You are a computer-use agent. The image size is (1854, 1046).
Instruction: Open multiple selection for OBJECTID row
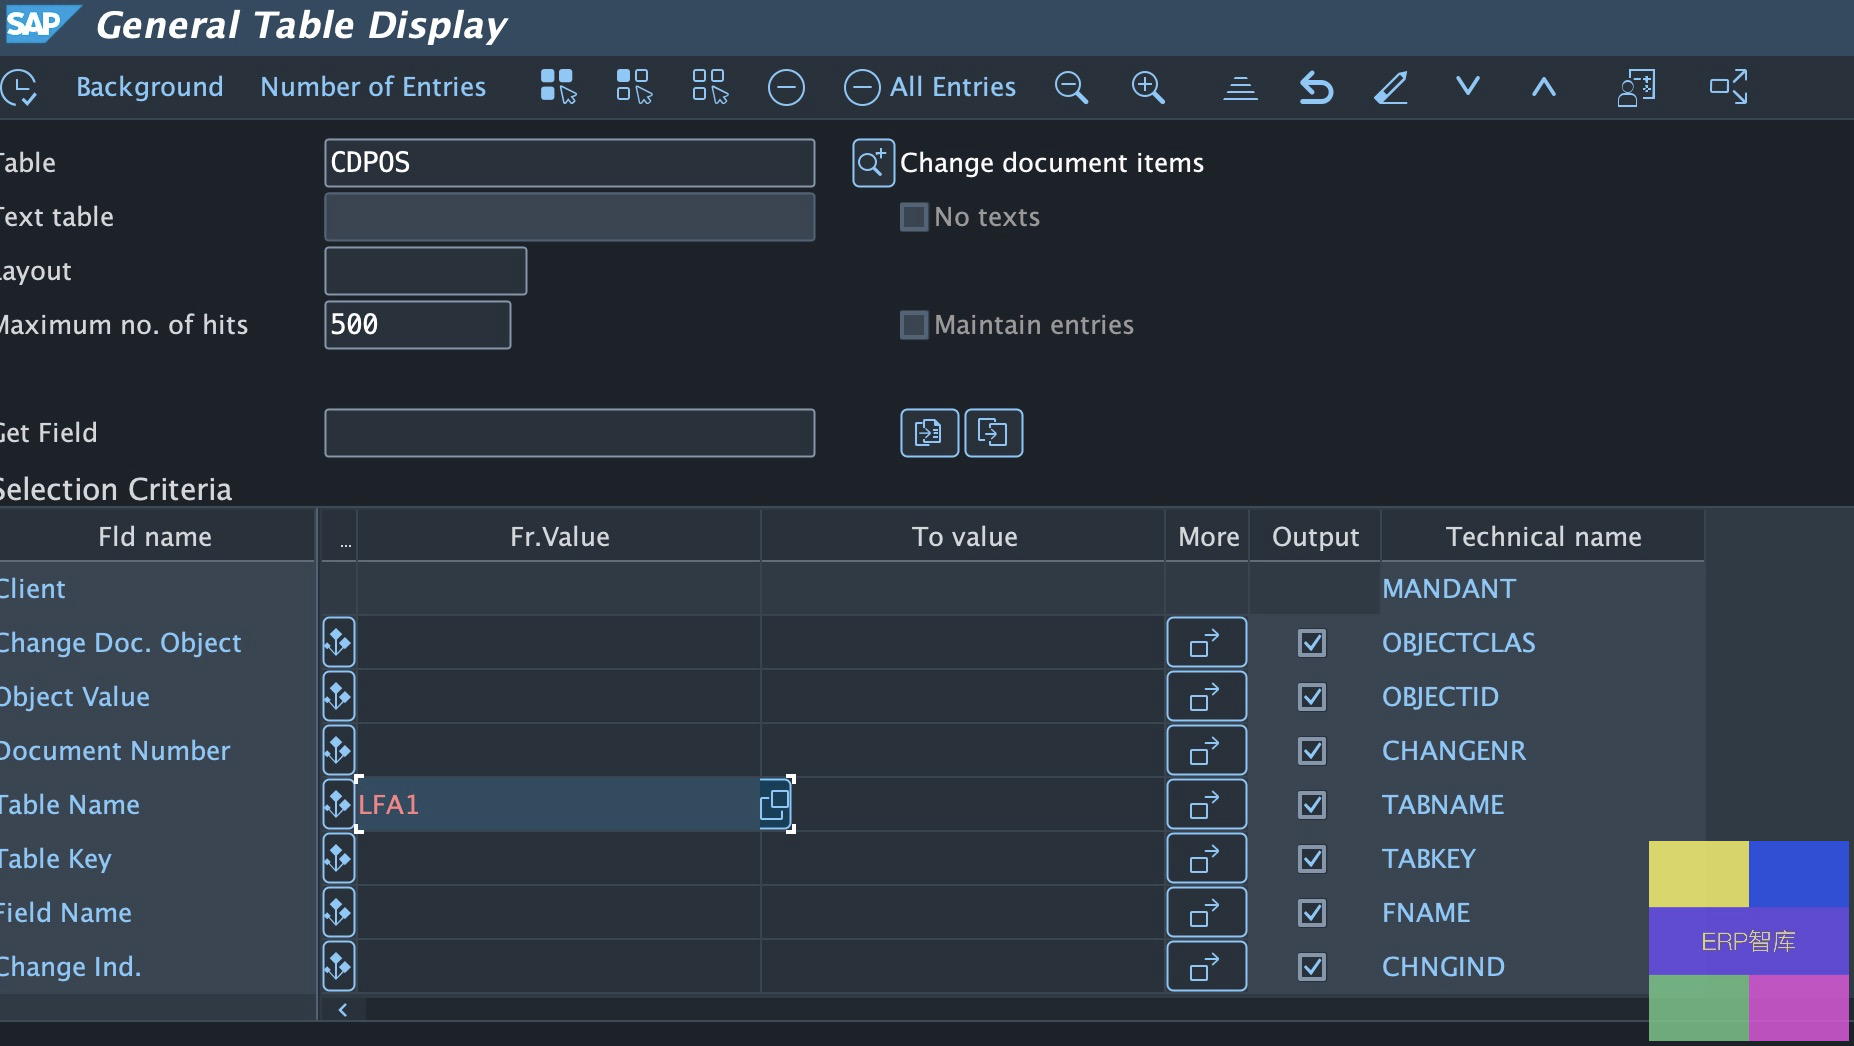pyautogui.click(x=1206, y=696)
